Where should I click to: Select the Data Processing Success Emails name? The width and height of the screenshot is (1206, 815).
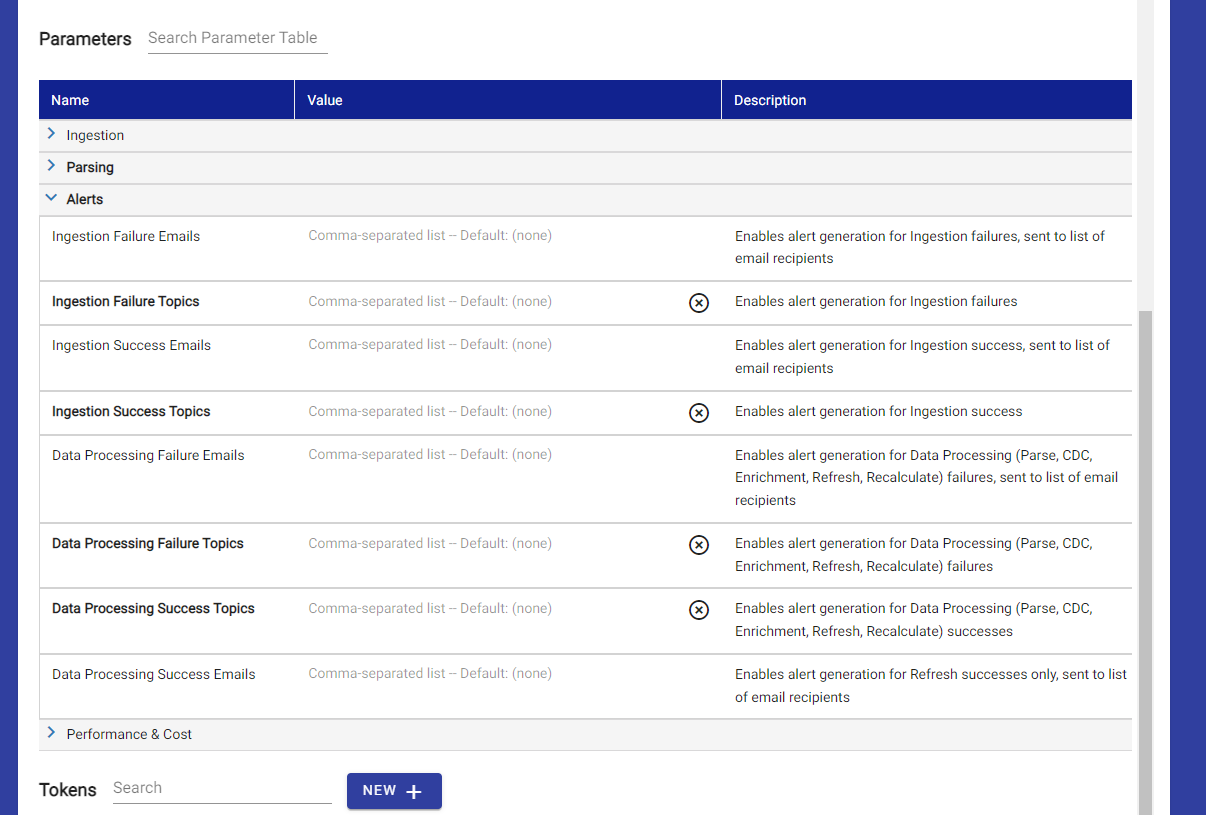pyautogui.click(x=154, y=675)
